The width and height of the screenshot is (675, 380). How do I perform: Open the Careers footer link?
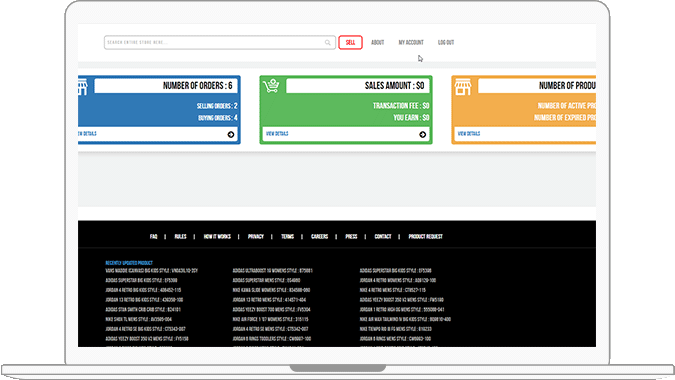click(x=319, y=237)
